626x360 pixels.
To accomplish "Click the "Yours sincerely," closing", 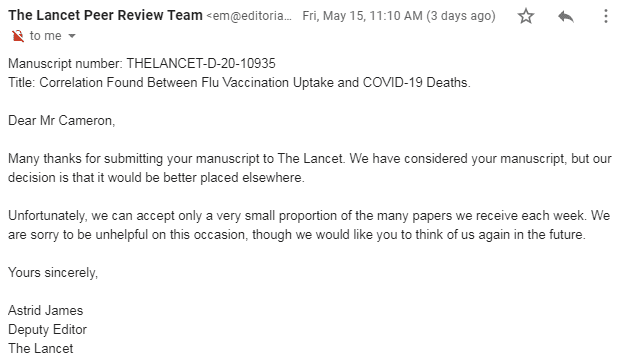I will pyautogui.click(x=53, y=273).
